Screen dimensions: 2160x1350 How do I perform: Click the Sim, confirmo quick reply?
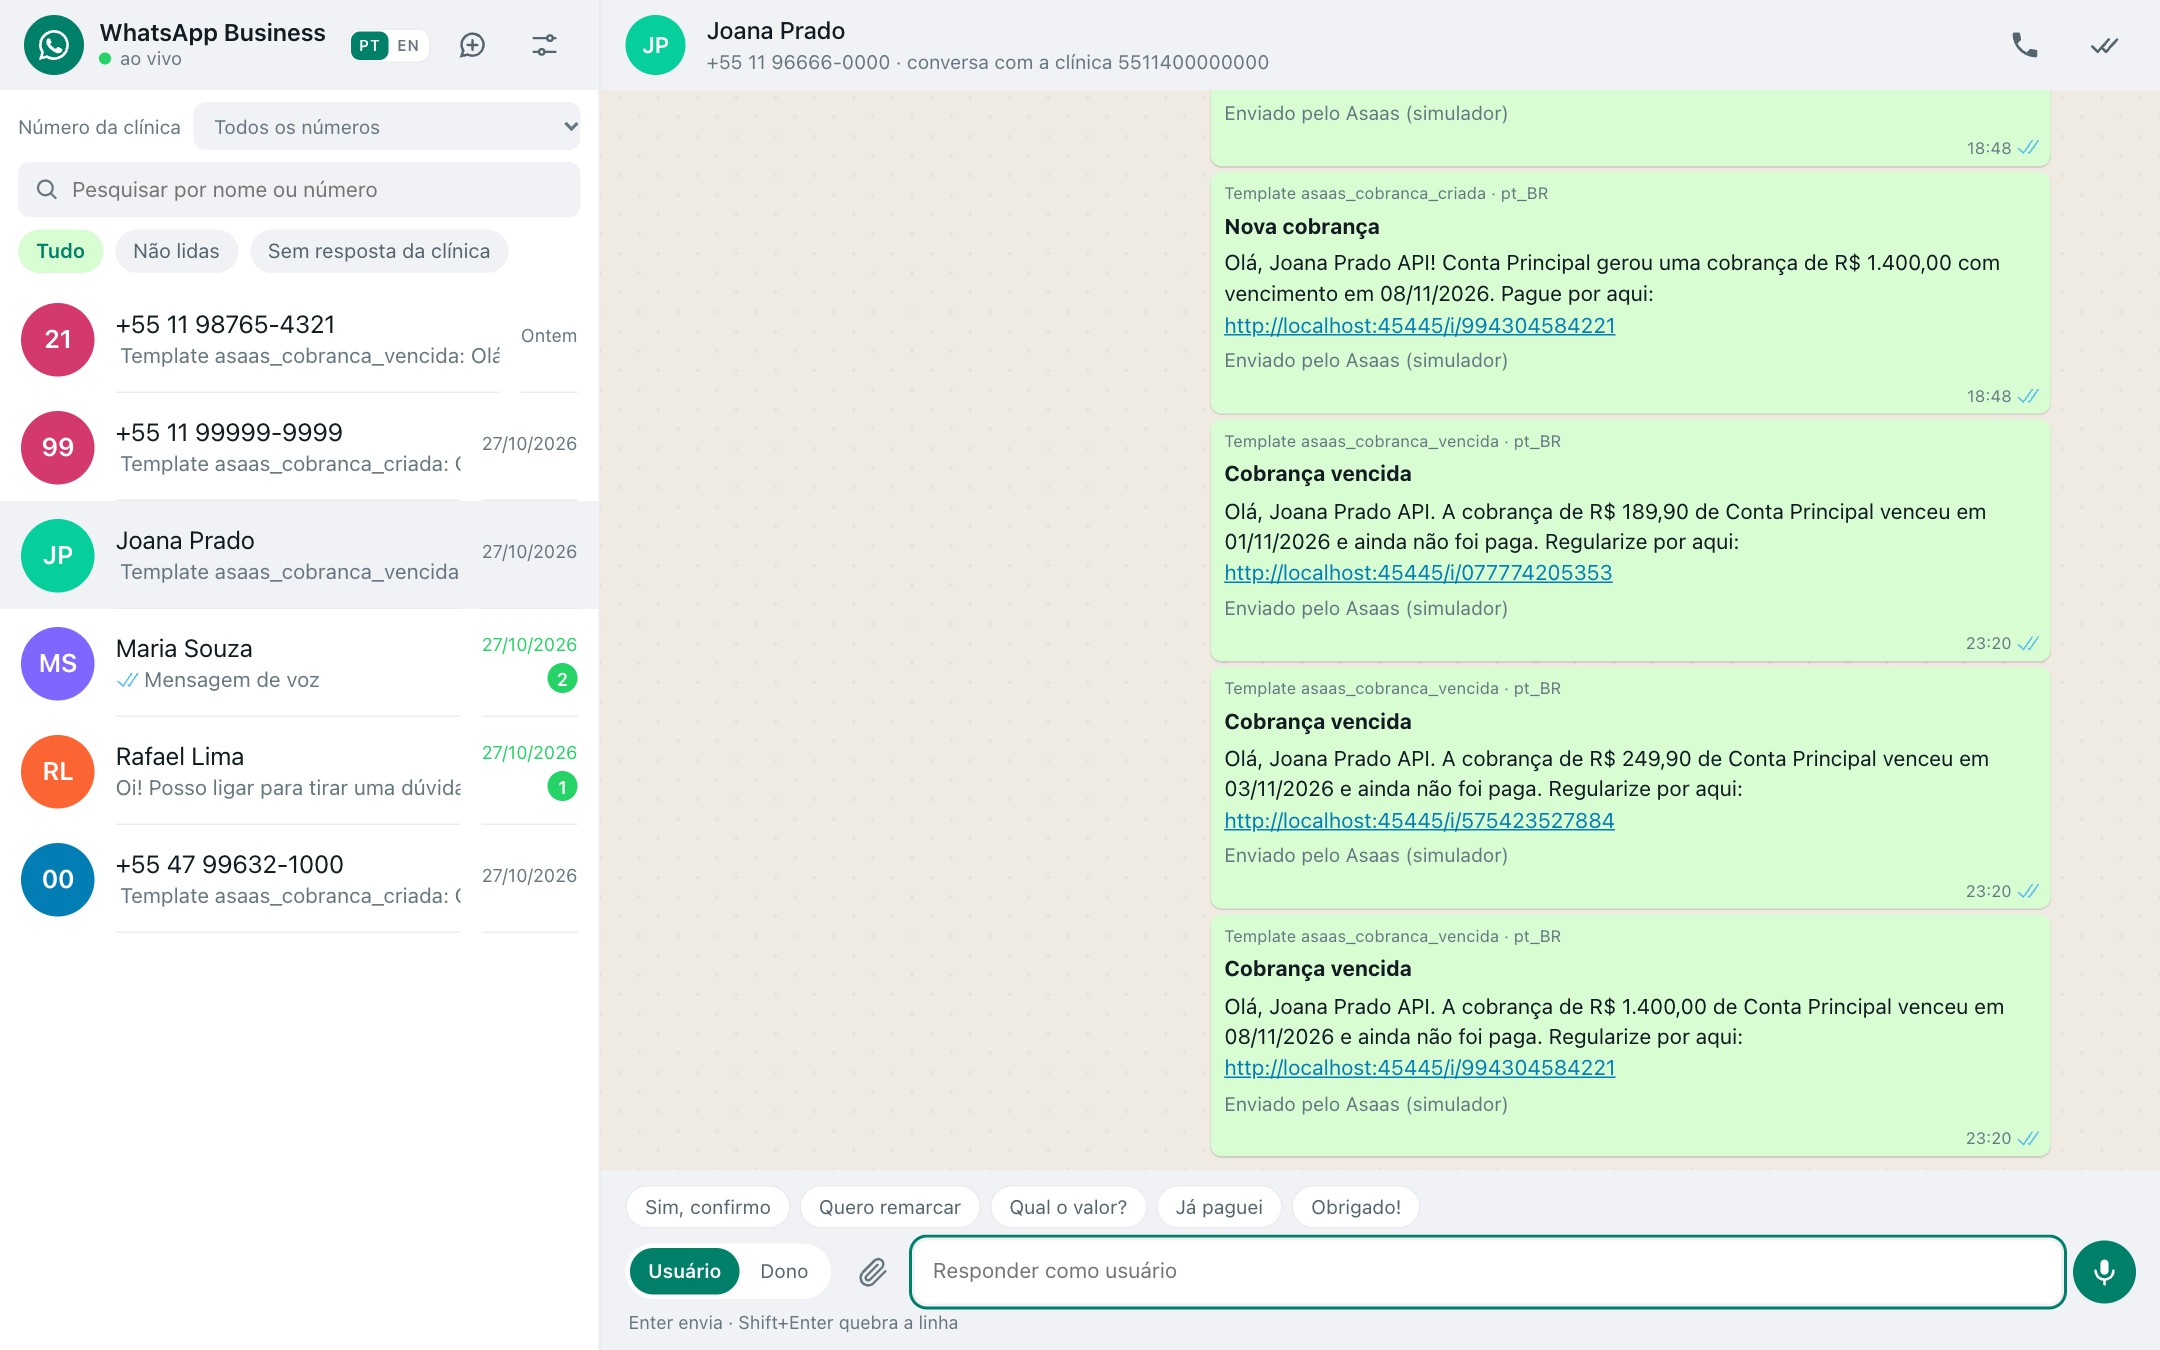708,1207
